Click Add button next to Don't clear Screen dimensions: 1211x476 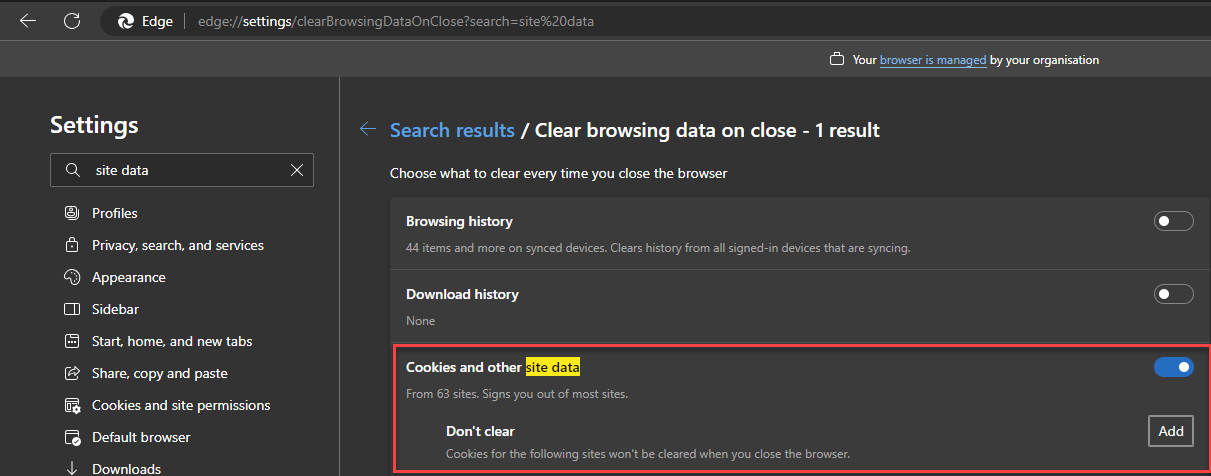1170,431
